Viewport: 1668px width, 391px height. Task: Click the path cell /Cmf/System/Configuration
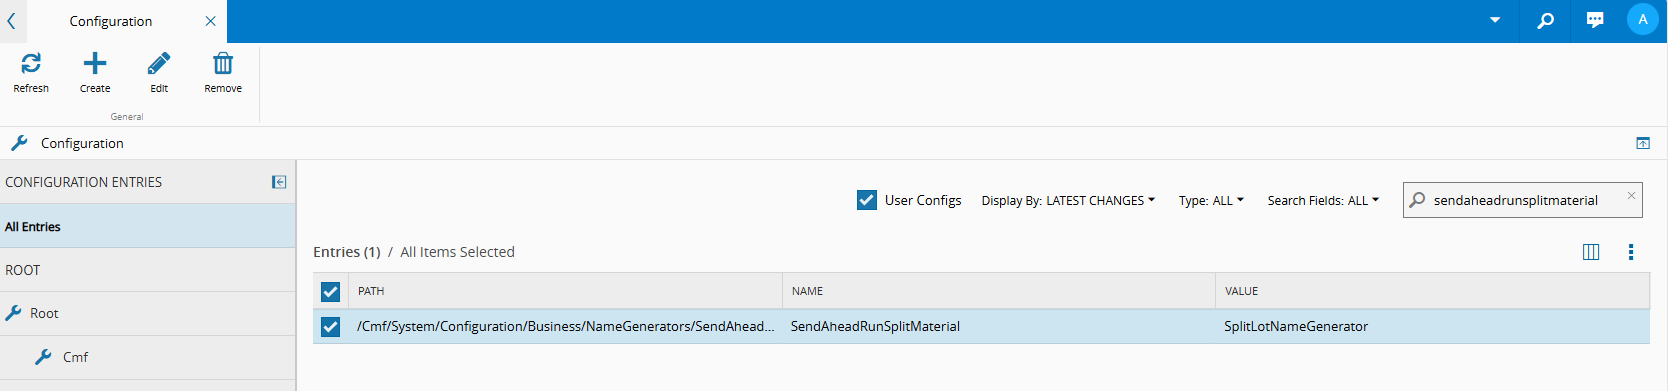click(x=565, y=326)
